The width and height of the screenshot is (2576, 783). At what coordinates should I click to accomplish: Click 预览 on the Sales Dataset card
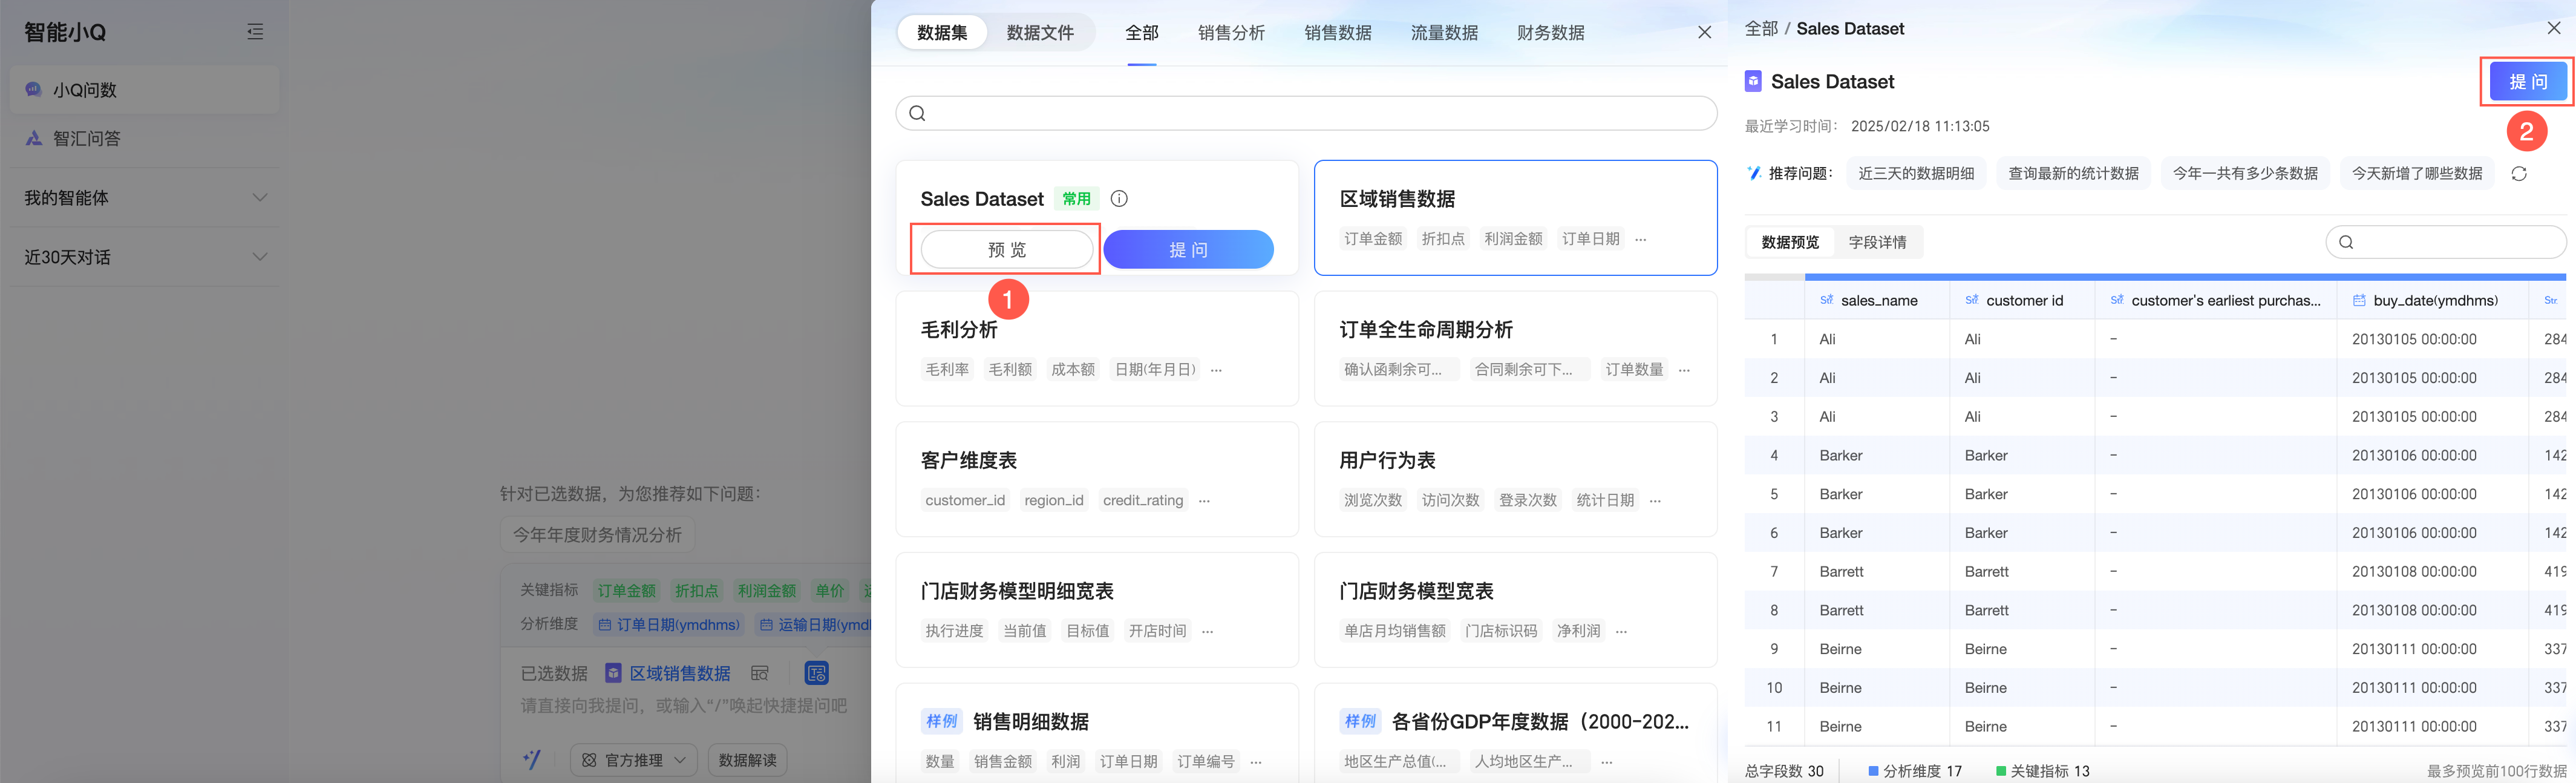point(1006,249)
